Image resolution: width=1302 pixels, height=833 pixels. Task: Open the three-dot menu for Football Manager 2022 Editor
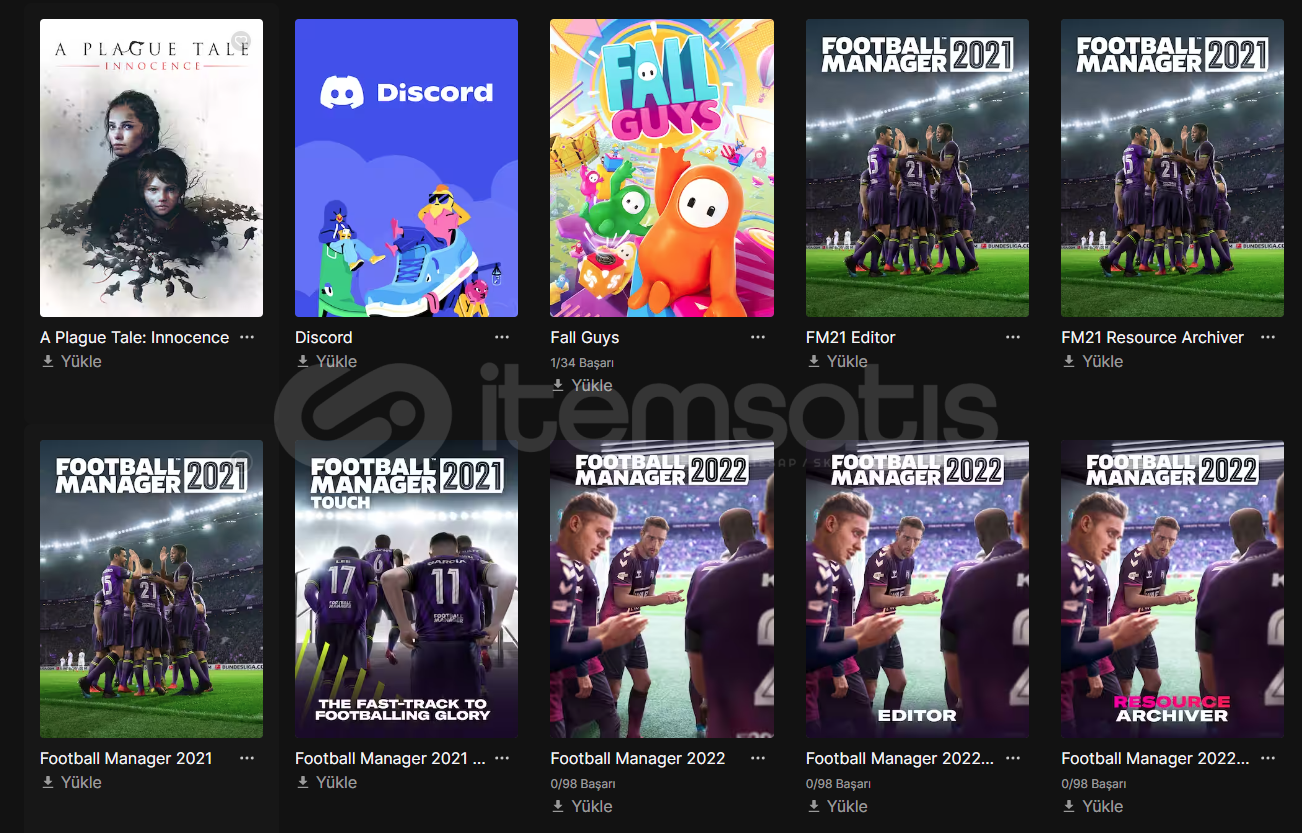pos(1013,759)
